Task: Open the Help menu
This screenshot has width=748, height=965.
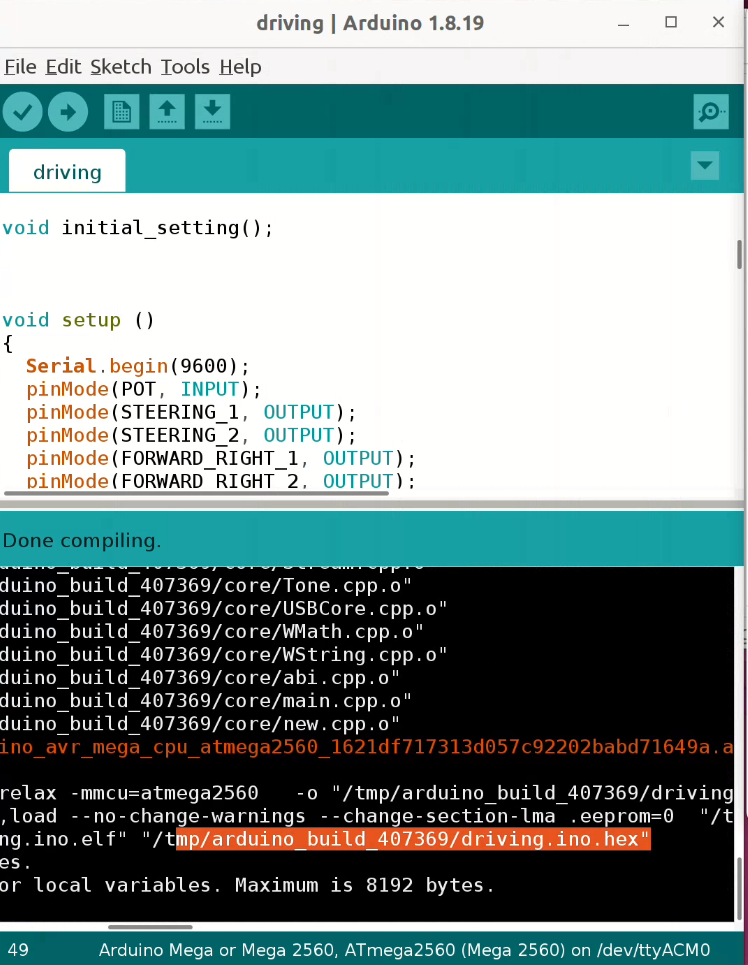Action: pyautogui.click(x=240, y=66)
